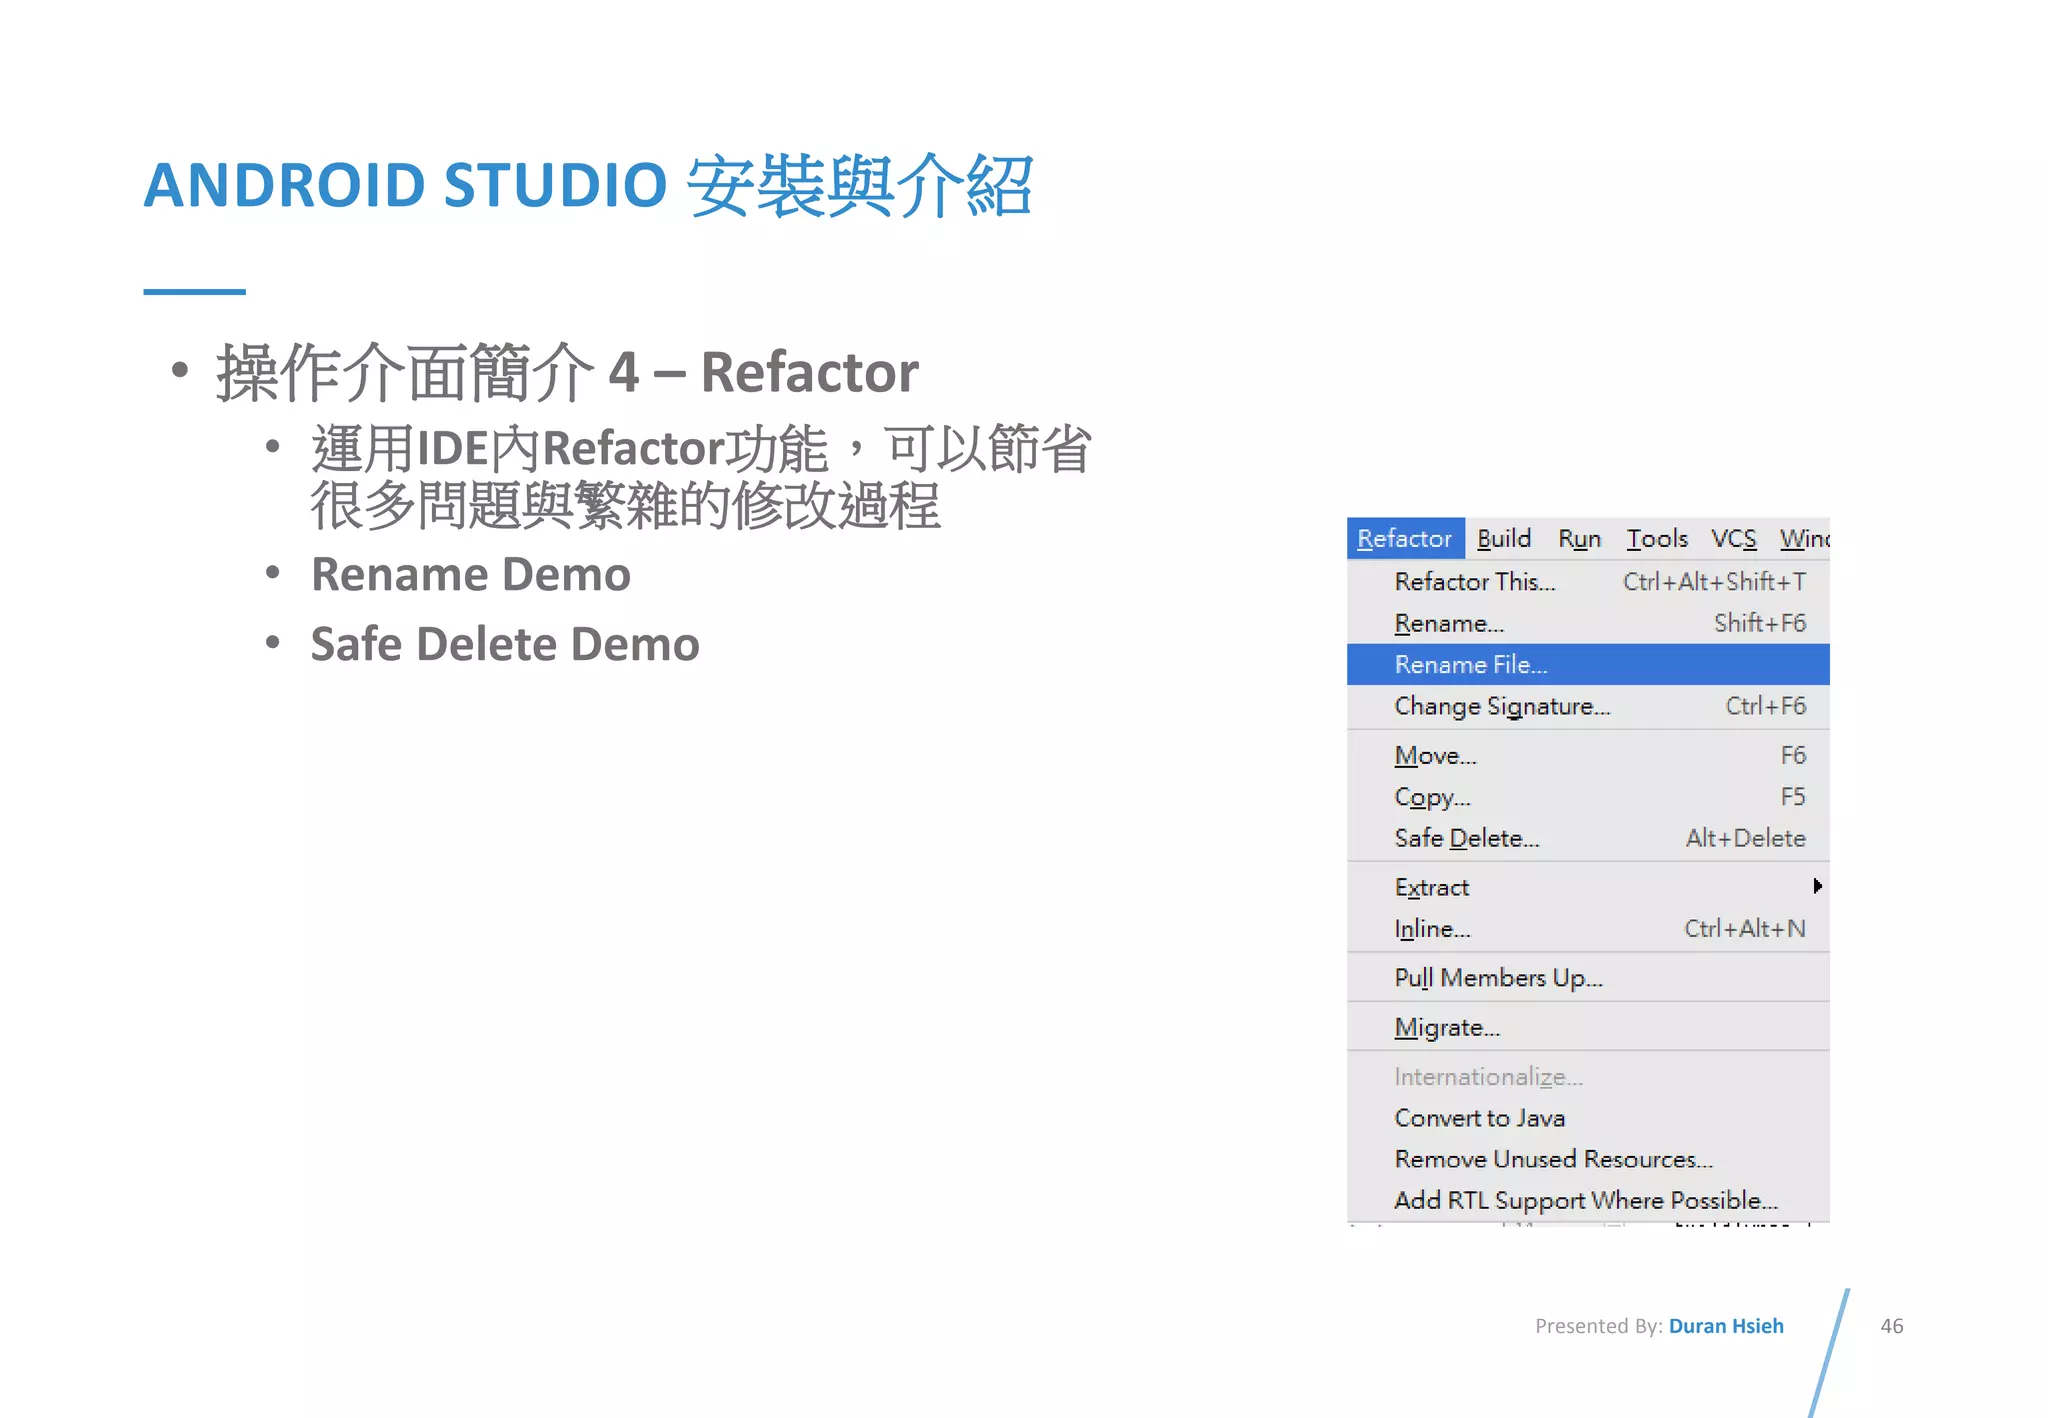The width and height of the screenshot is (2048, 1418).
Task: Open the Build menu
Action: (1504, 539)
